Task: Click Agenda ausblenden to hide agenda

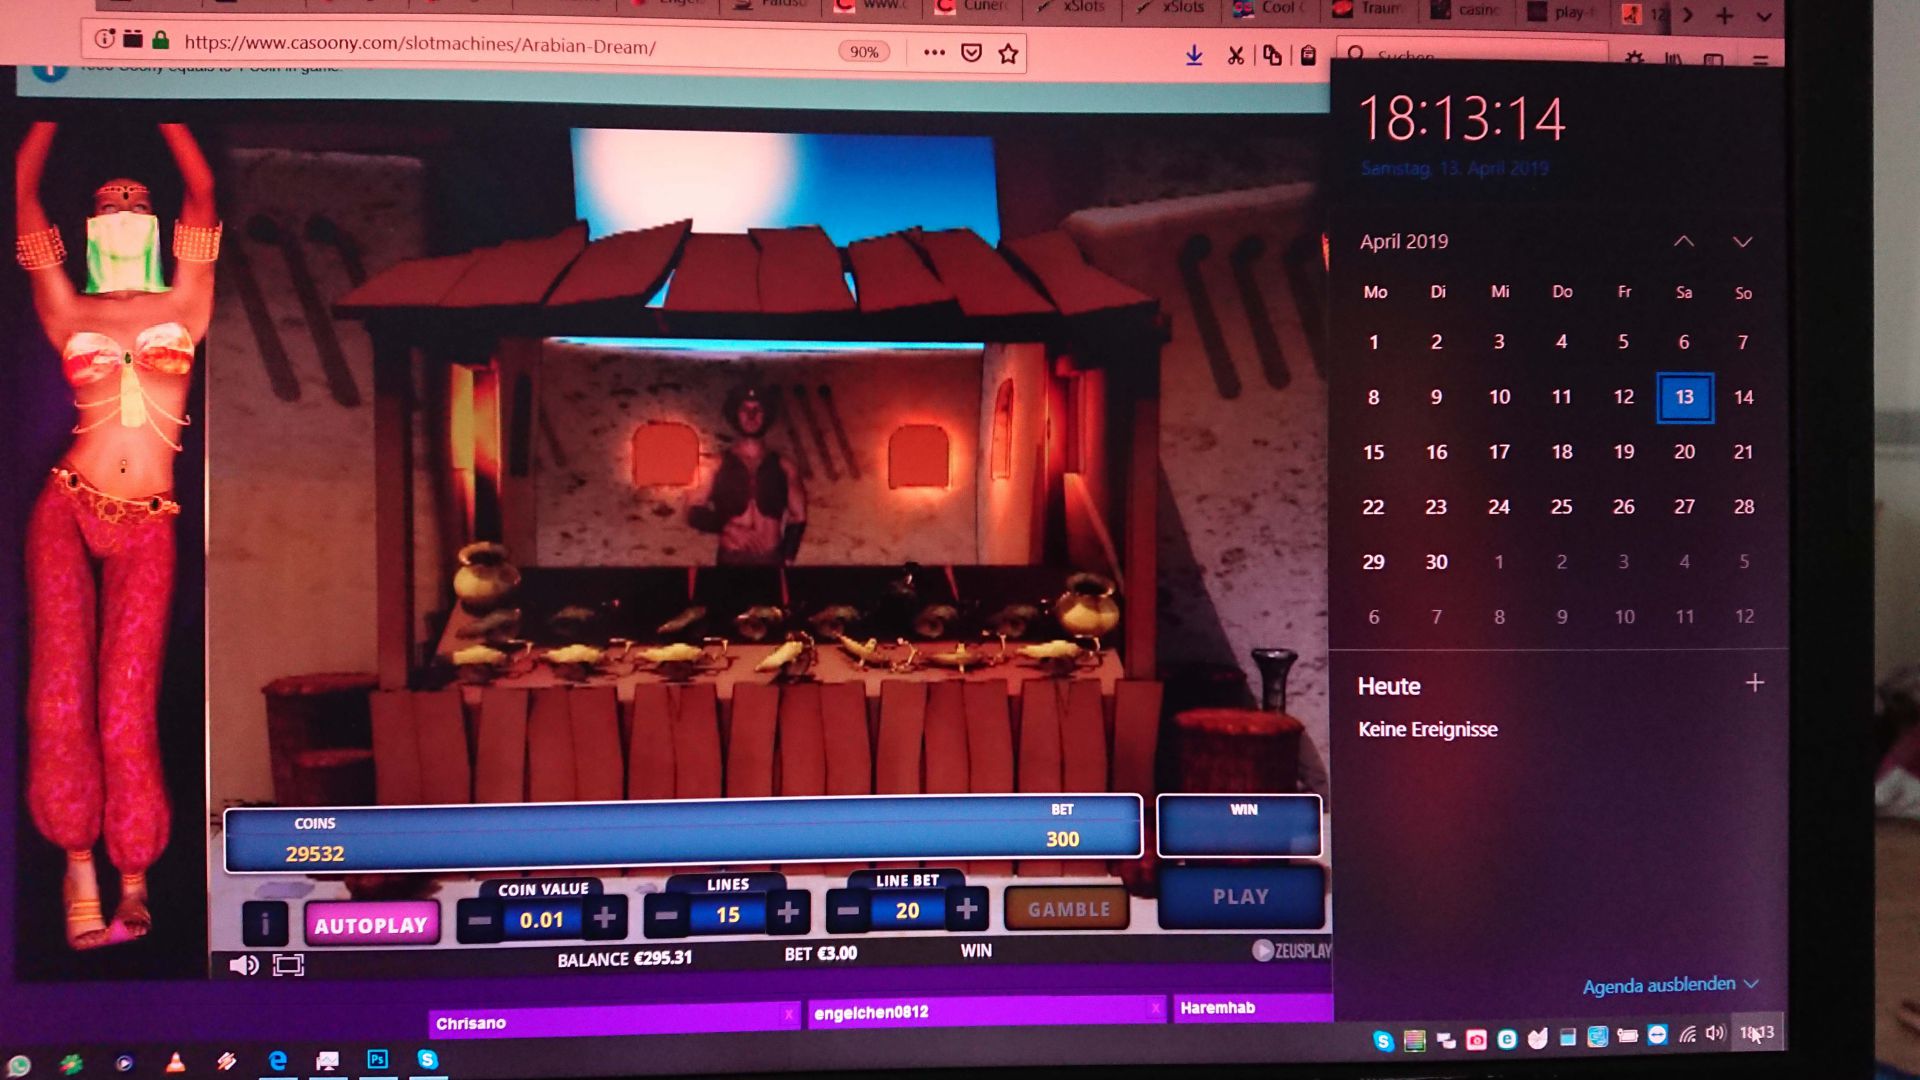Action: point(1670,985)
